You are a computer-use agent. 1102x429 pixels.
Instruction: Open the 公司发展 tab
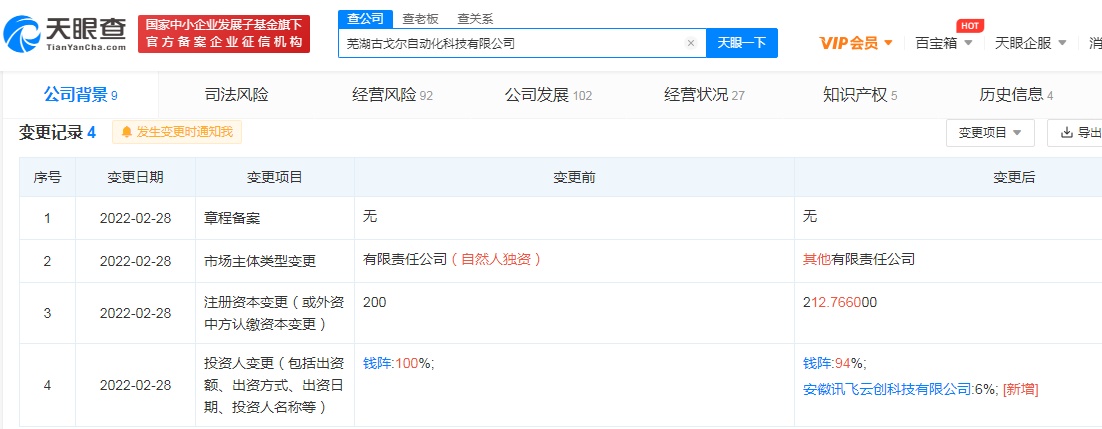coord(548,95)
